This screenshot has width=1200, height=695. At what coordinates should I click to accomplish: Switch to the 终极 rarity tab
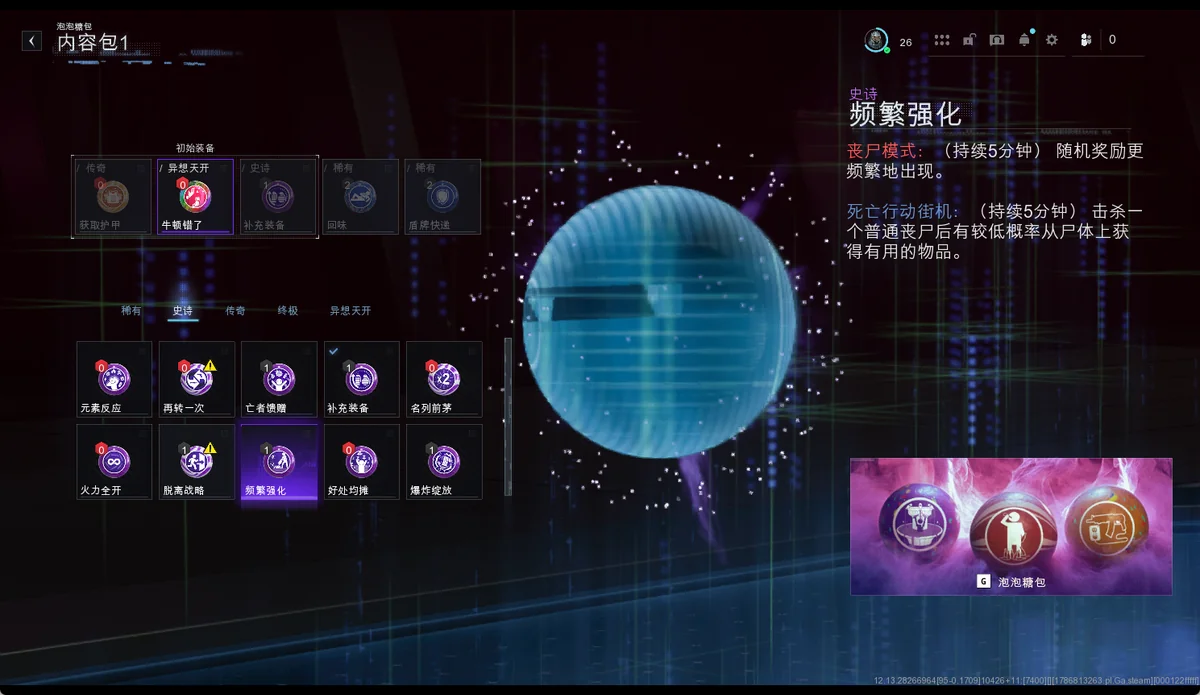288,311
